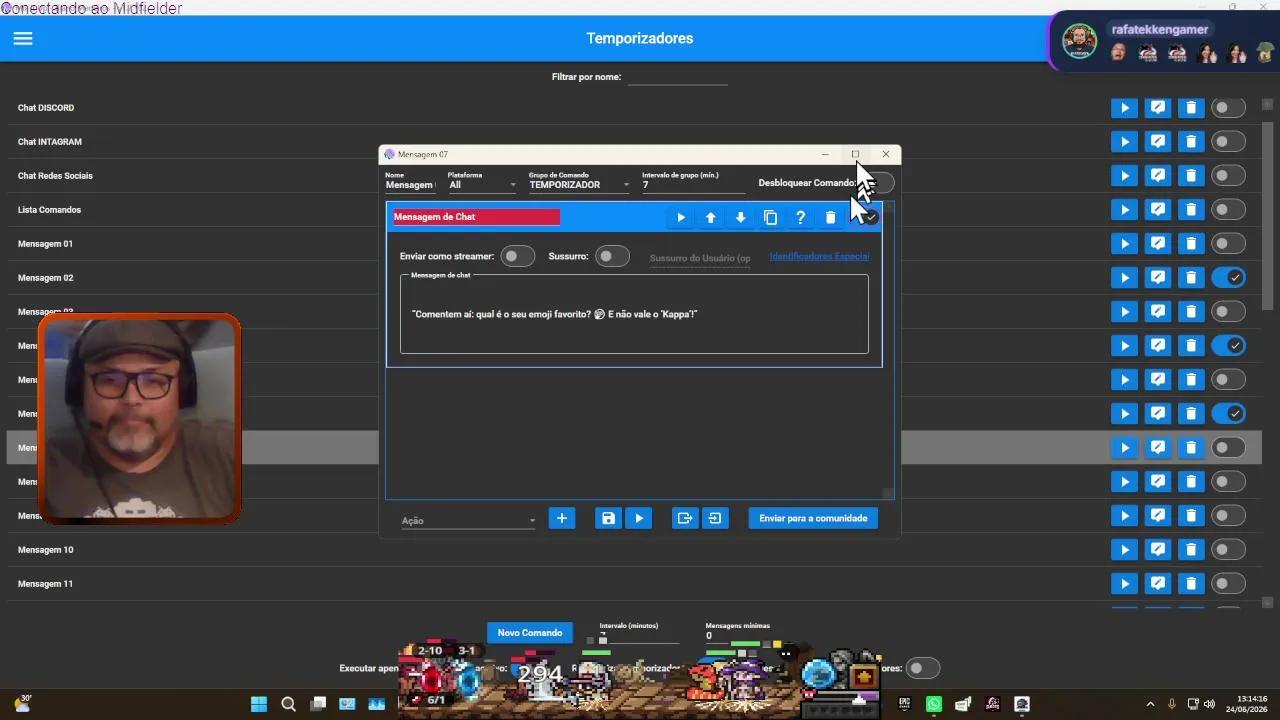Viewport: 1280px width, 720px height.
Task: Duplicate the Mensagem de Chat action
Action: [x=770, y=217]
